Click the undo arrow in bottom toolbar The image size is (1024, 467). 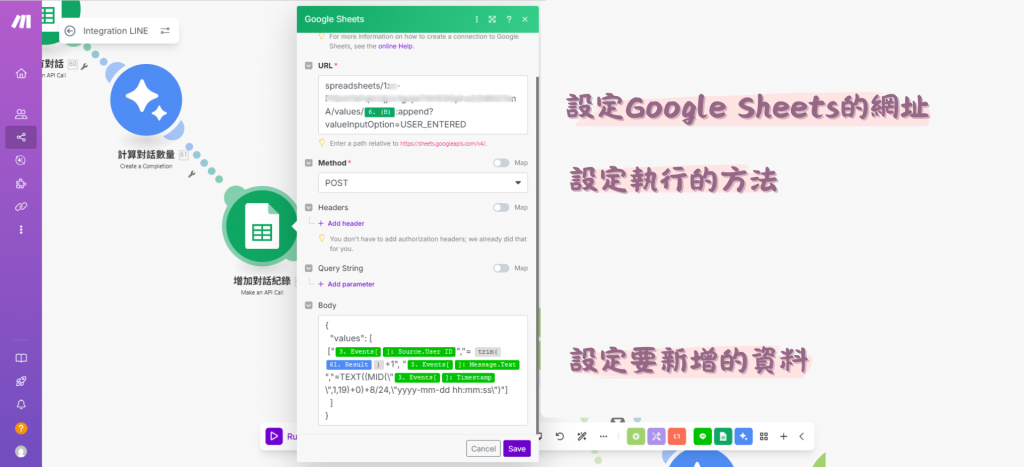tap(560, 436)
